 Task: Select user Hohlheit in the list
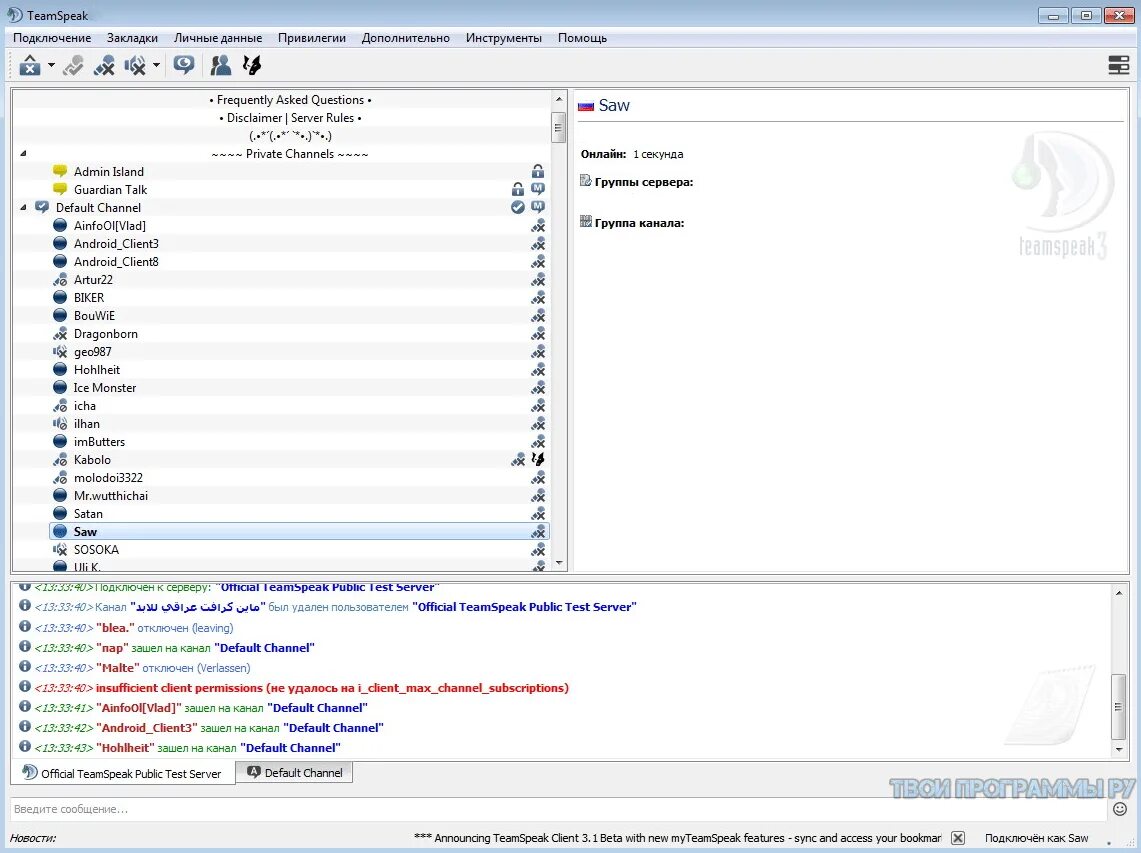tap(97, 370)
